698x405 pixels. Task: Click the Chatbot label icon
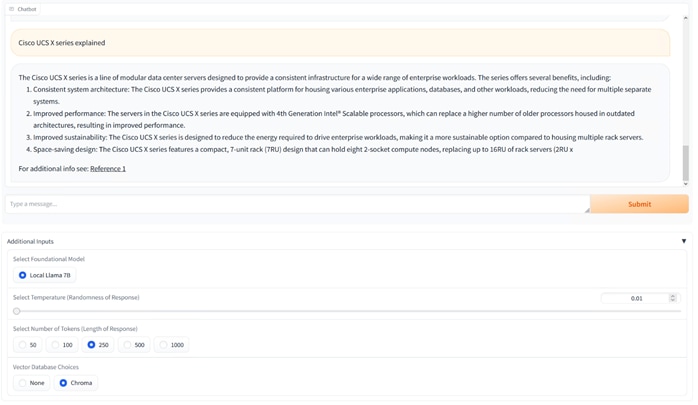coord(12,9)
